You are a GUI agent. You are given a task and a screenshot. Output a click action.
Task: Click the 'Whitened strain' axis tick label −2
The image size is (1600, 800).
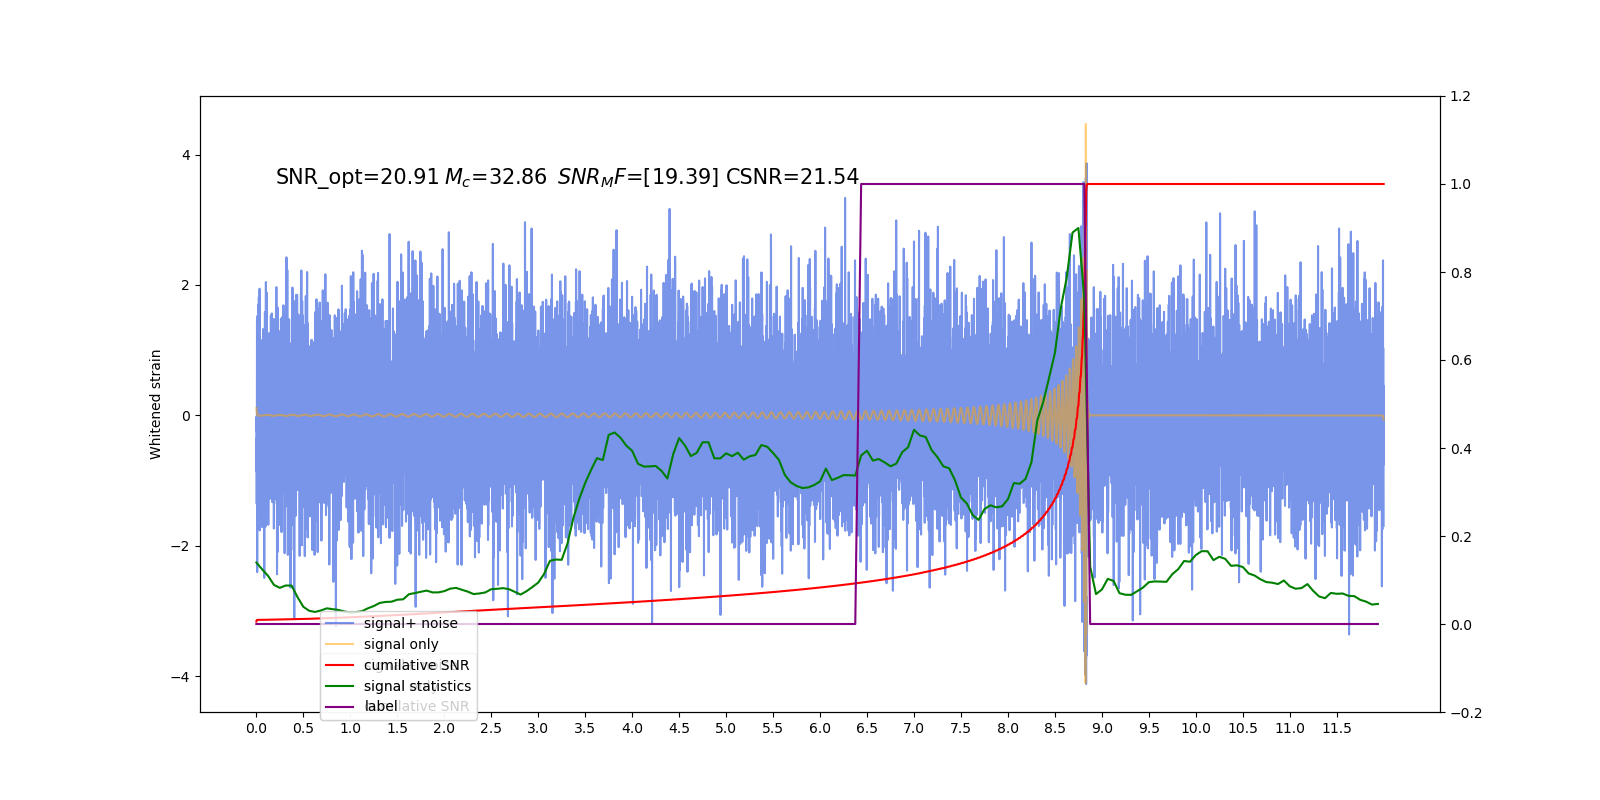[x=180, y=547]
